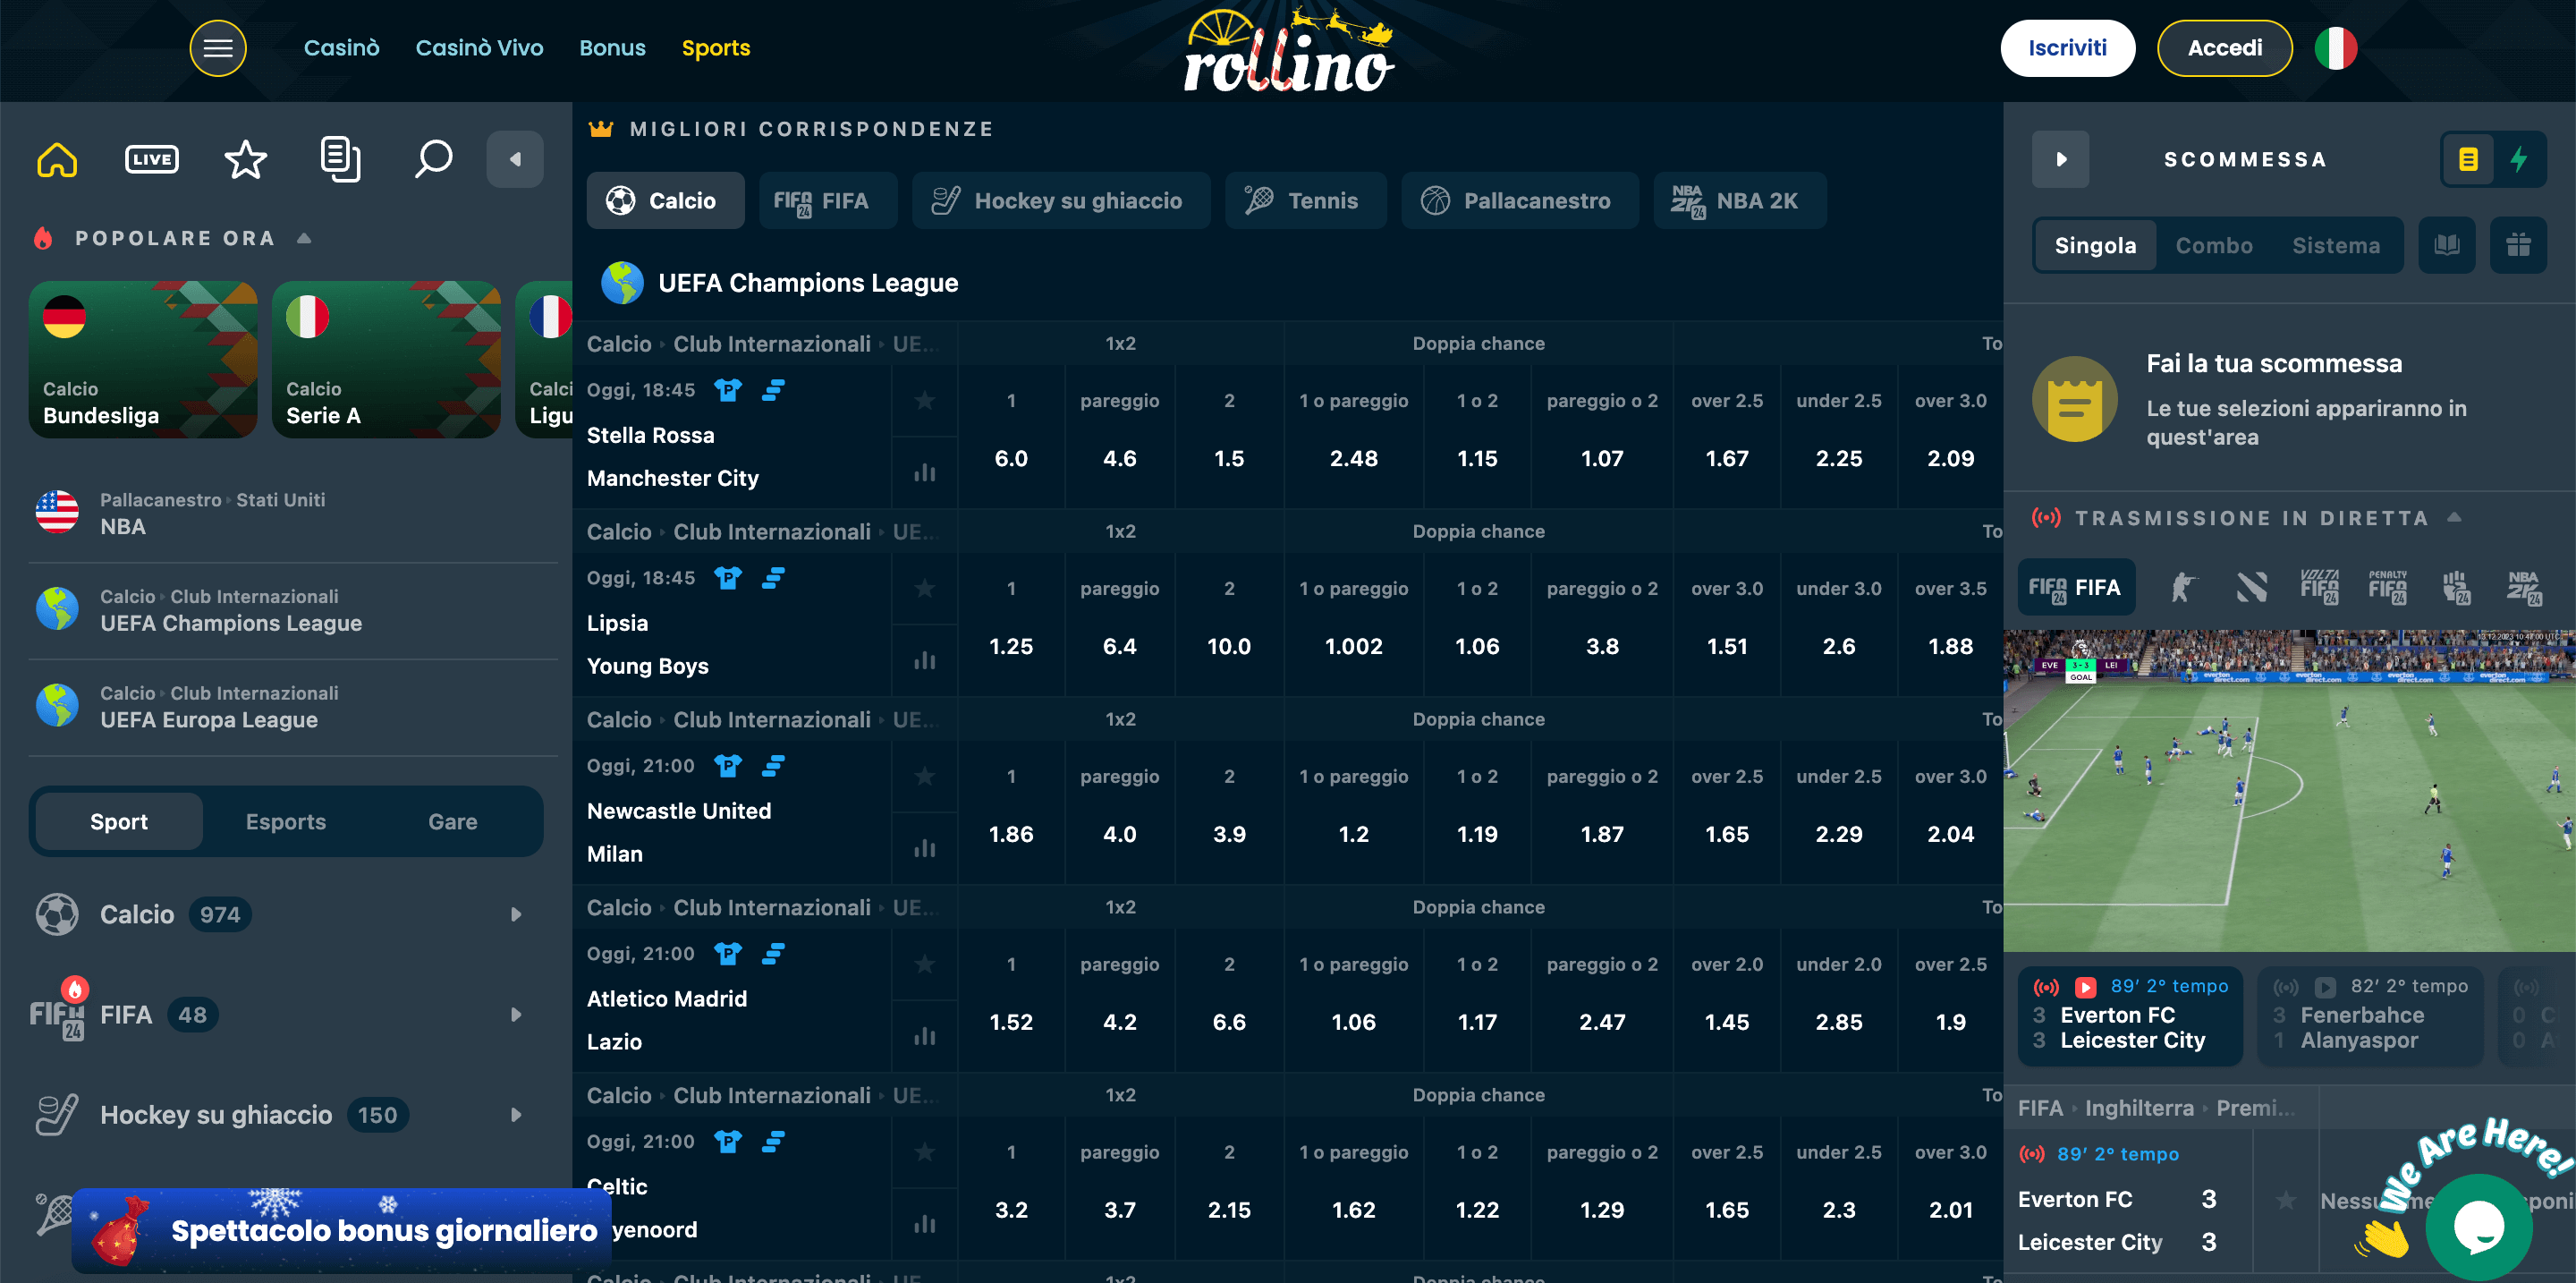Switch to the FIFA sport tab
Image resolution: width=2576 pixels, height=1283 pixels.
coord(828,200)
